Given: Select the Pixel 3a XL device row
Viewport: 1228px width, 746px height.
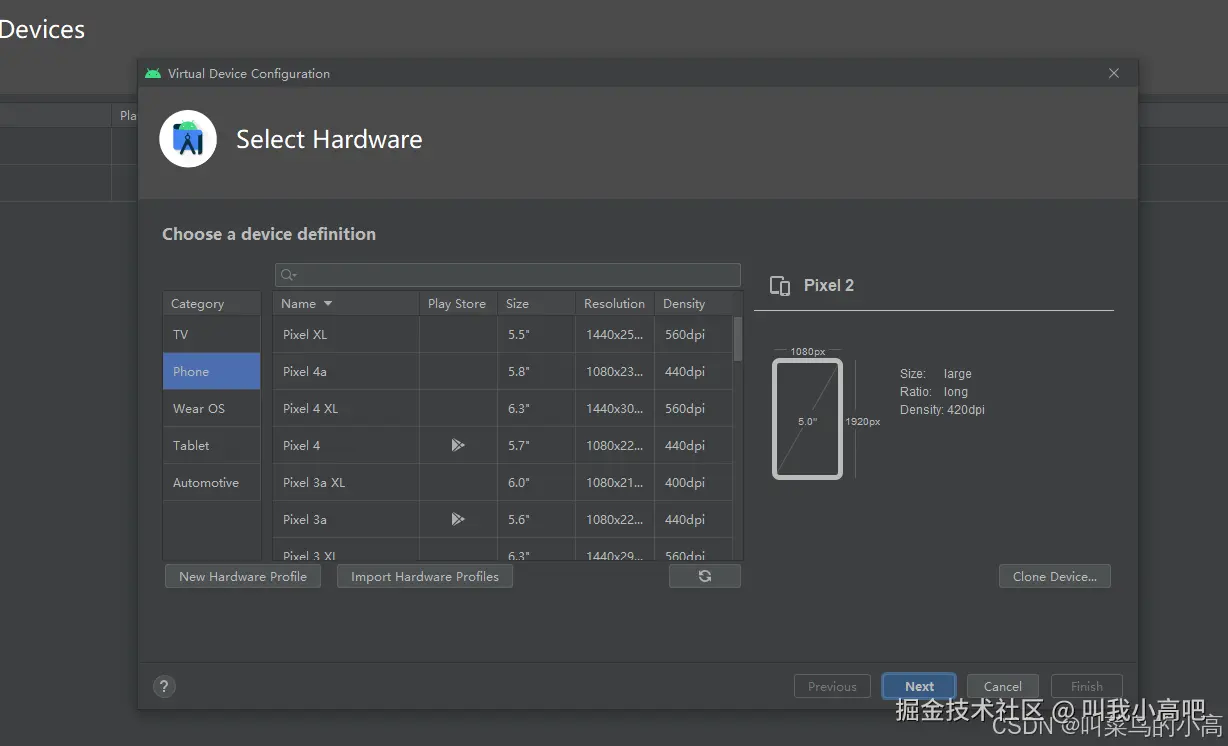Looking at the screenshot, I should tap(503, 482).
